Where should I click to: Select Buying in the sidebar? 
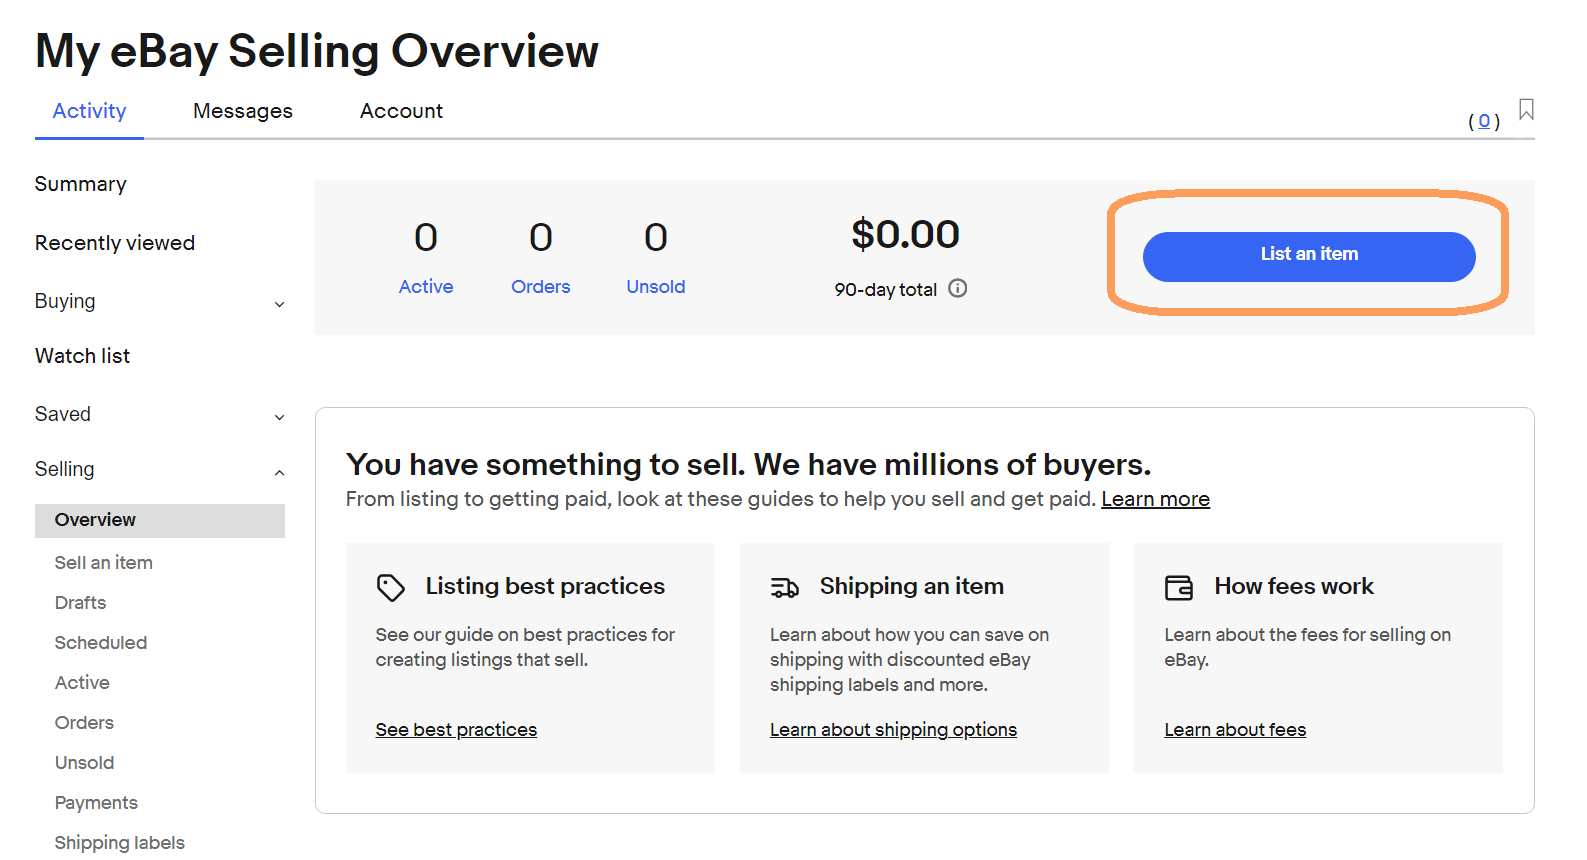pyautogui.click(x=65, y=301)
